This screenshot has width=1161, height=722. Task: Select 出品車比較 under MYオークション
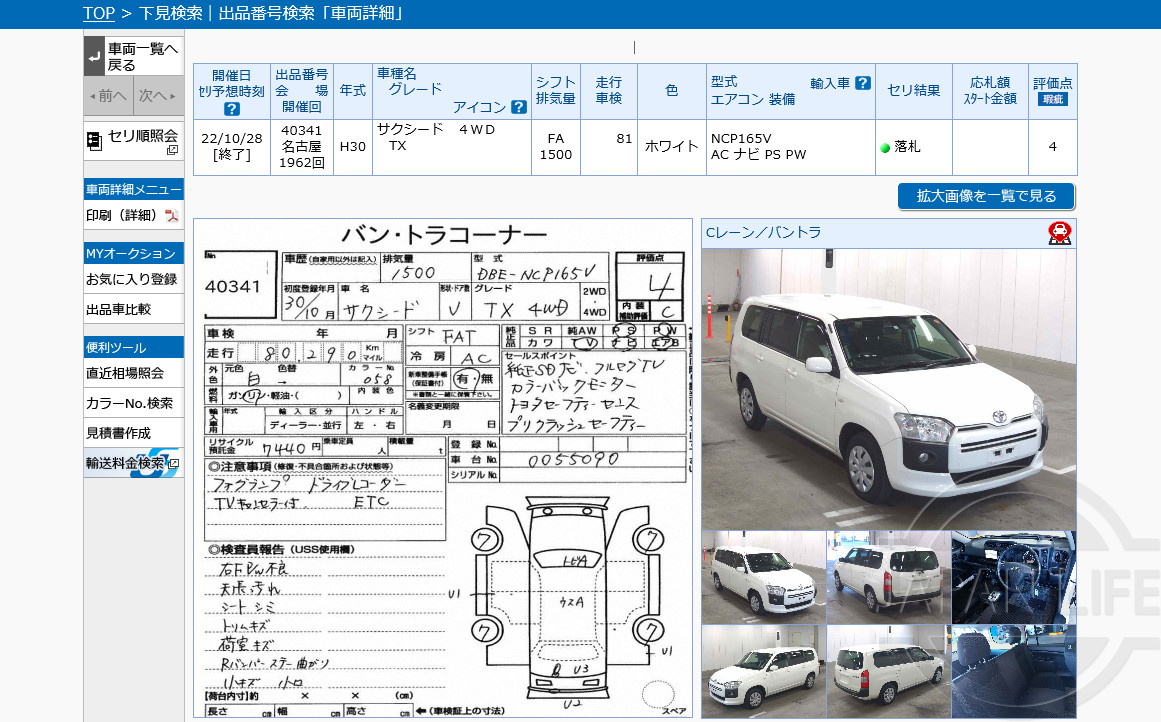(116, 308)
